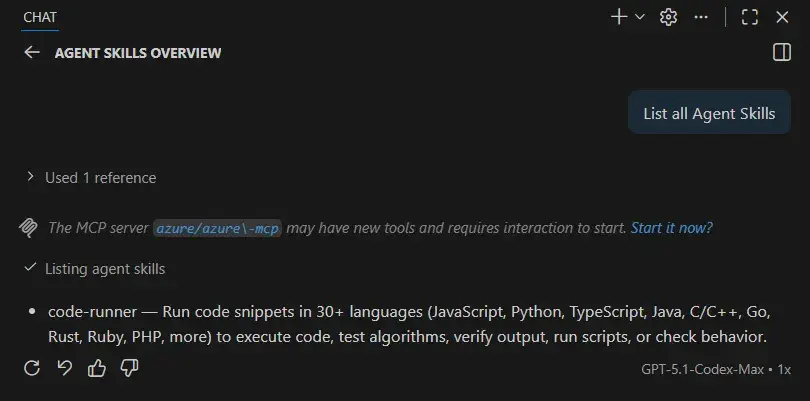Click the "Start it now?" link

pos(671,228)
